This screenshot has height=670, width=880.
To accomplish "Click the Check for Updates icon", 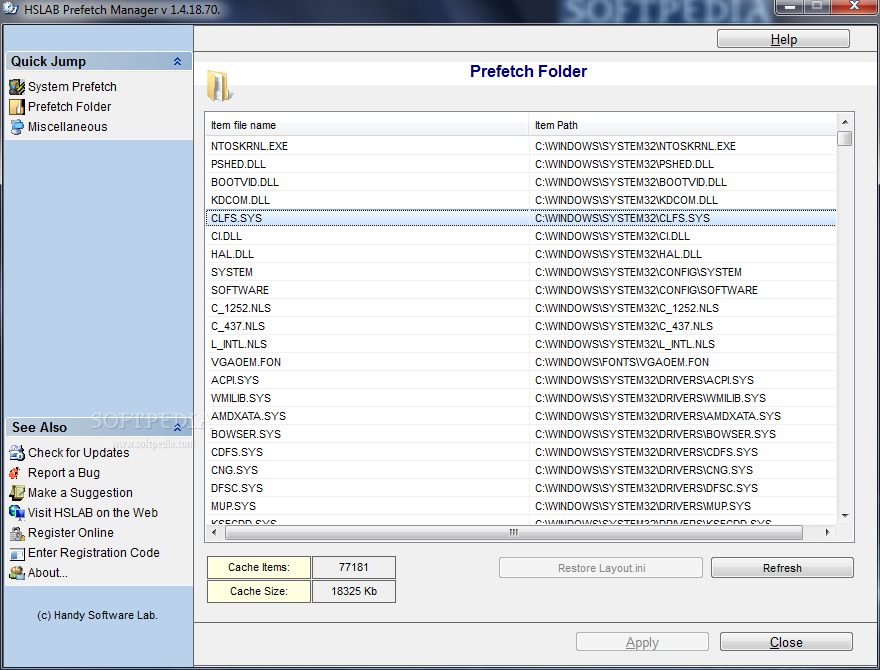I will 17,452.
